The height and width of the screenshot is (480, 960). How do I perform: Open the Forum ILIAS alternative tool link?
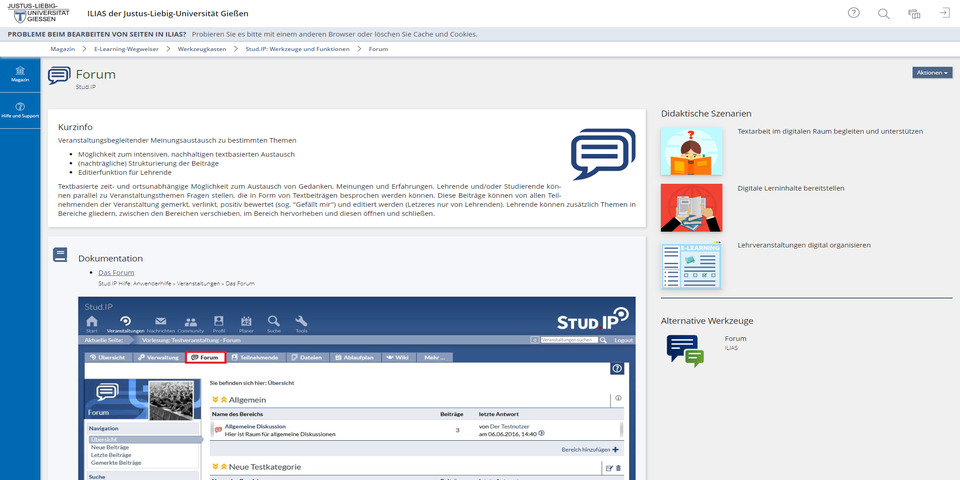[735, 338]
